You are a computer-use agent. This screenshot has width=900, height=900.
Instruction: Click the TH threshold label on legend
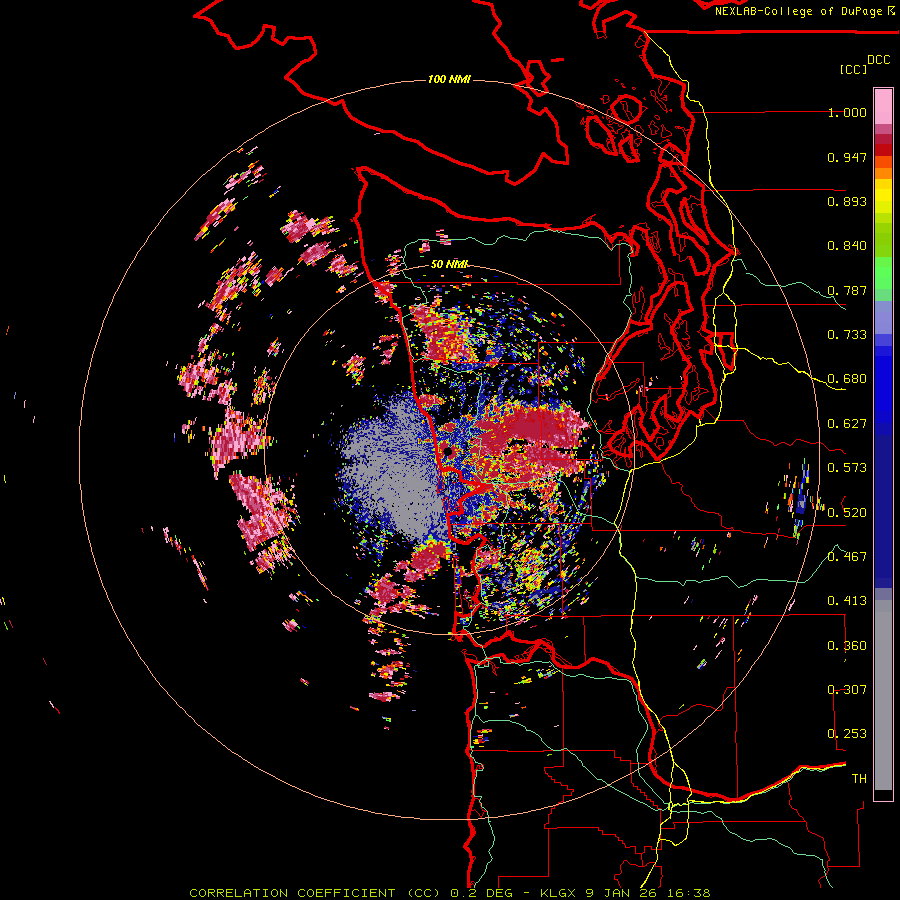tap(859, 779)
